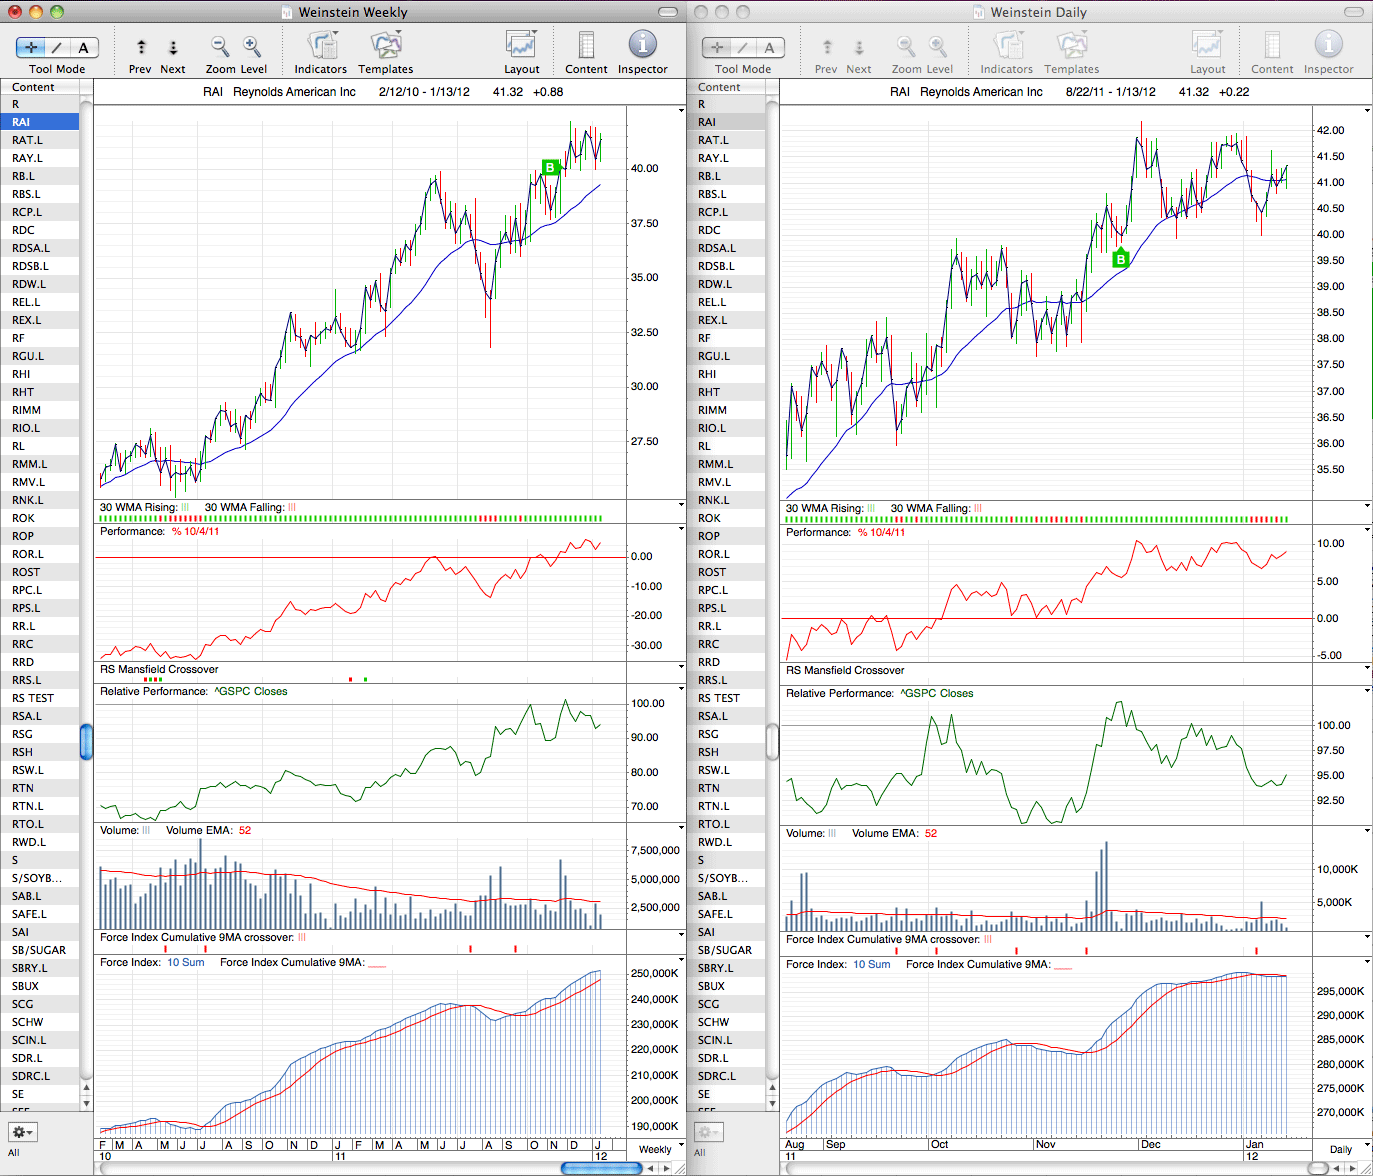Open the gear action menu below symbol list
Image resolution: width=1373 pixels, height=1176 pixels.
[x=22, y=1132]
